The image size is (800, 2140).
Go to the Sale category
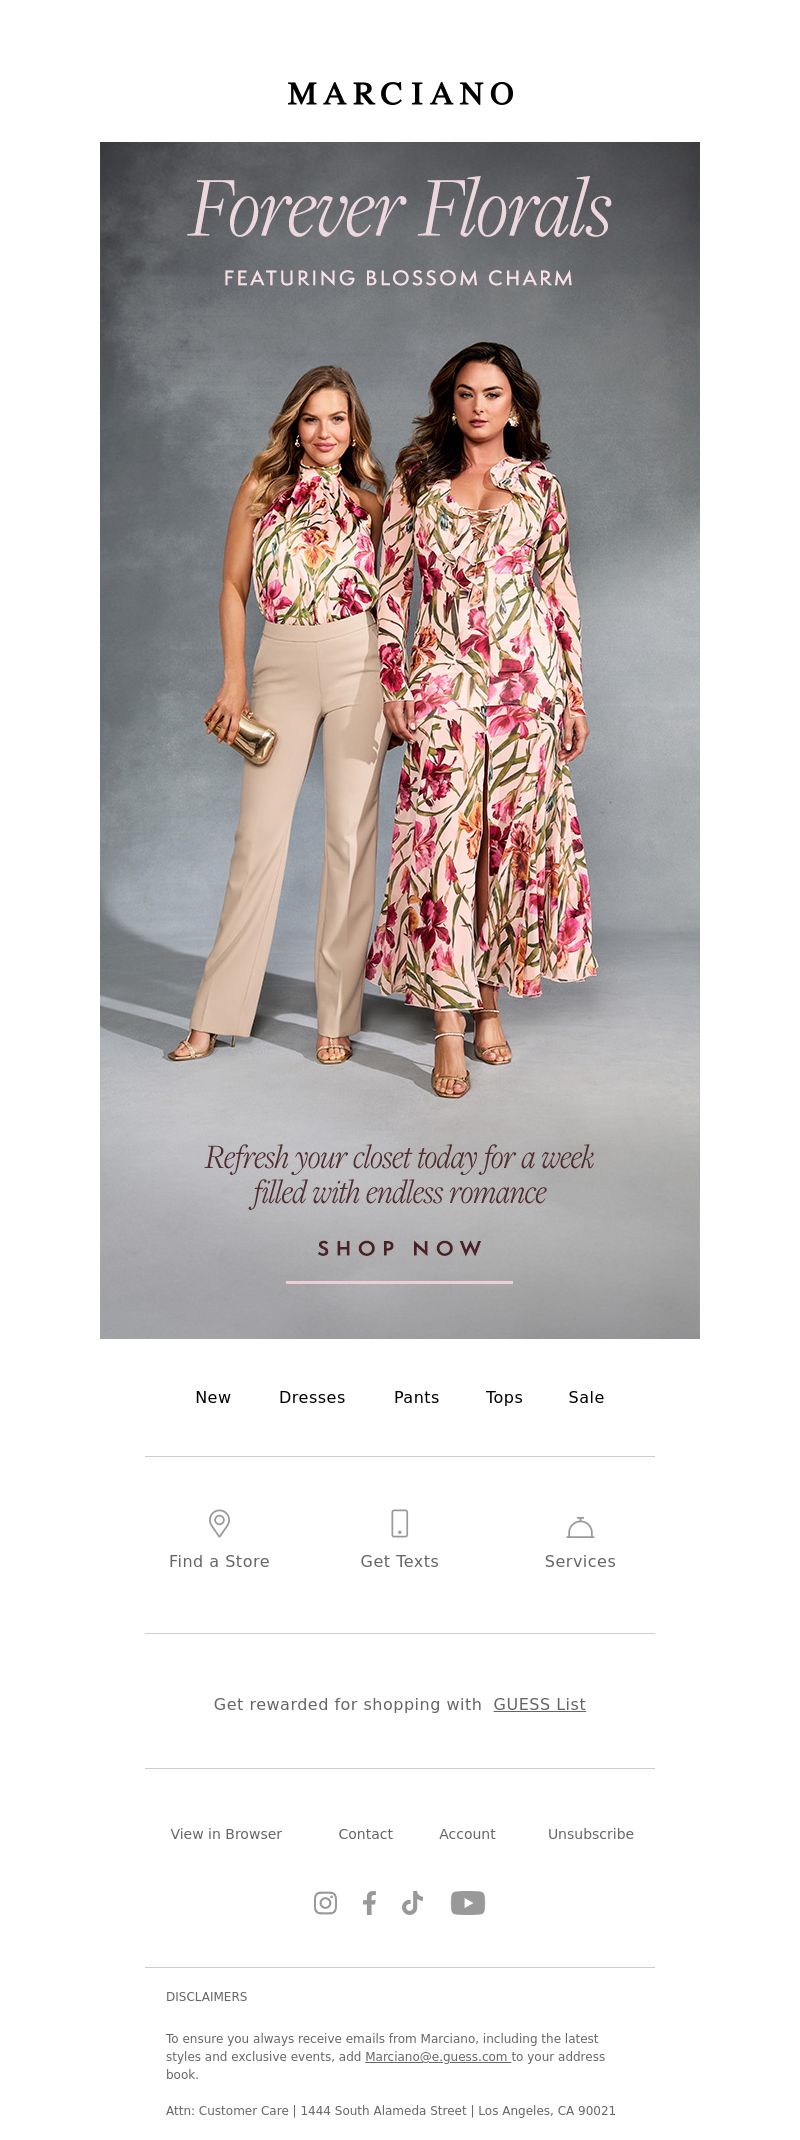(x=586, y=1397)
